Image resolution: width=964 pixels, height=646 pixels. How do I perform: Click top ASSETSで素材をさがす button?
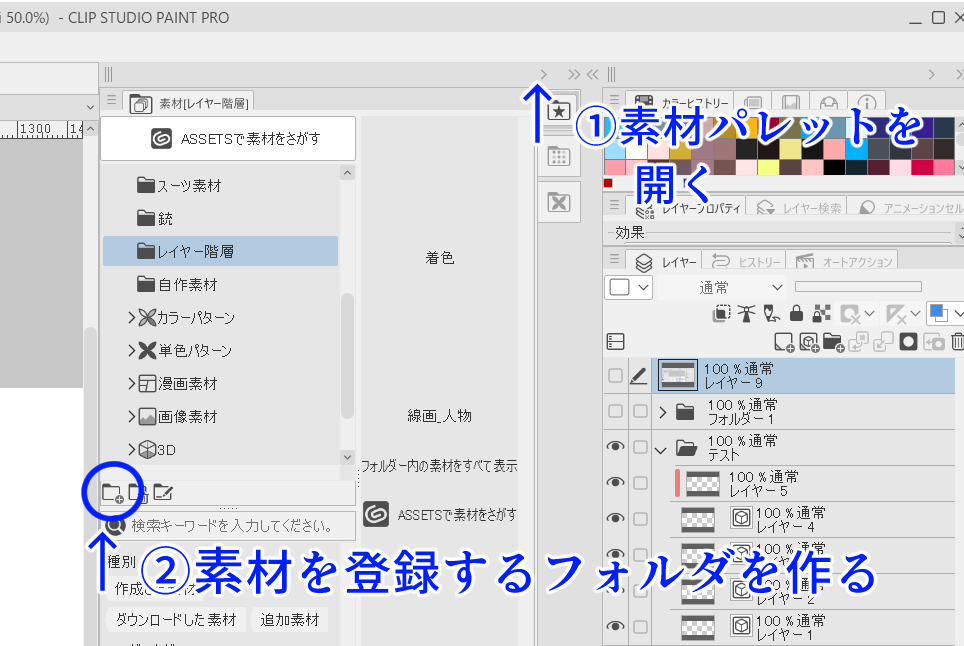tap(228, 139)
